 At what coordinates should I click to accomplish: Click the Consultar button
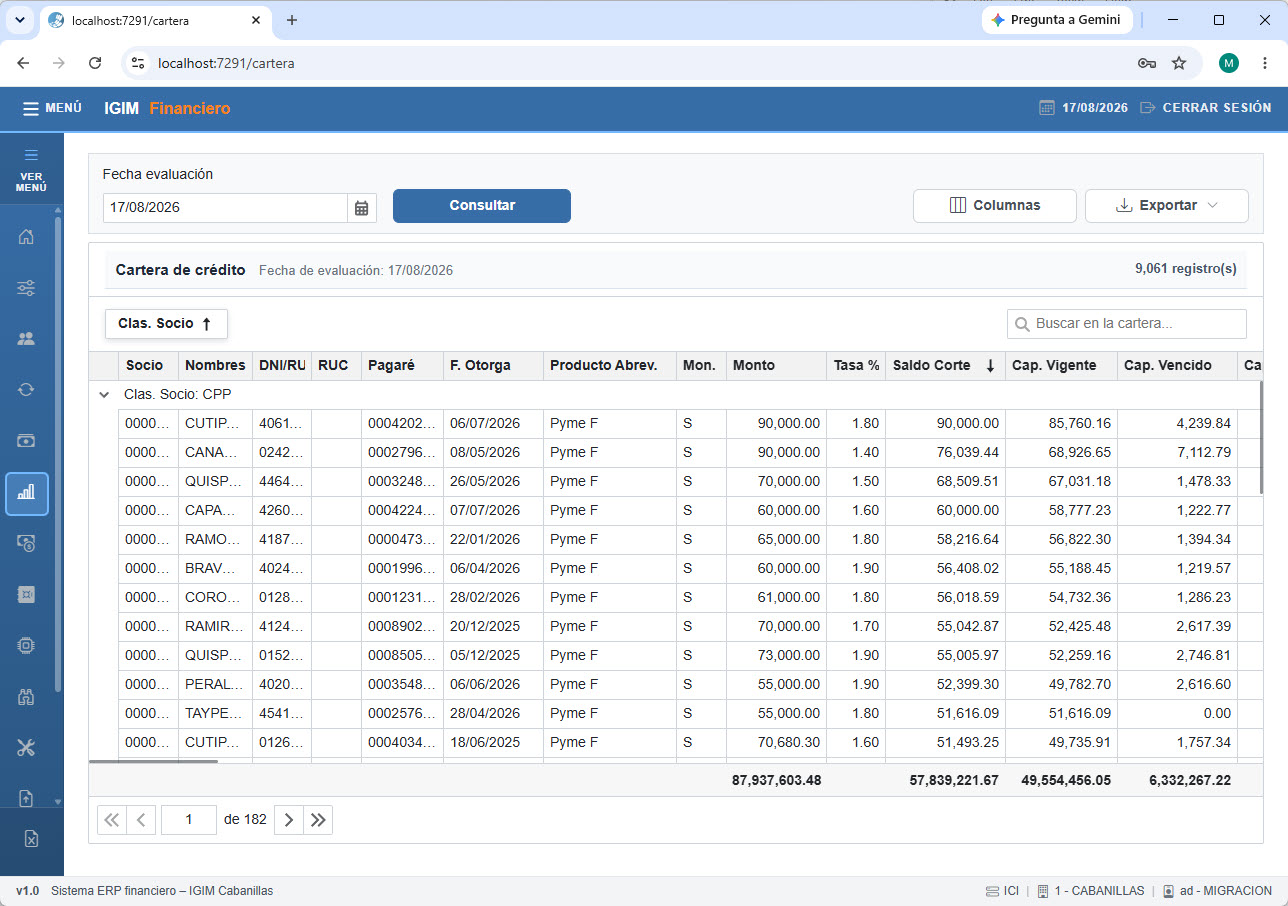pos(482,206)
